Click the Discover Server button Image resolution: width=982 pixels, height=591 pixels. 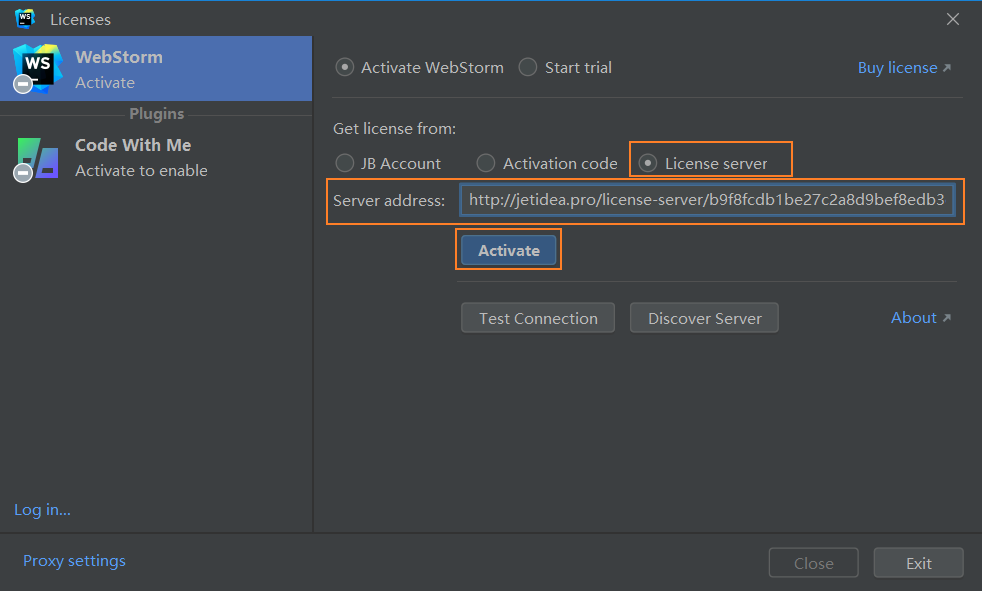(x=705, y=318)
